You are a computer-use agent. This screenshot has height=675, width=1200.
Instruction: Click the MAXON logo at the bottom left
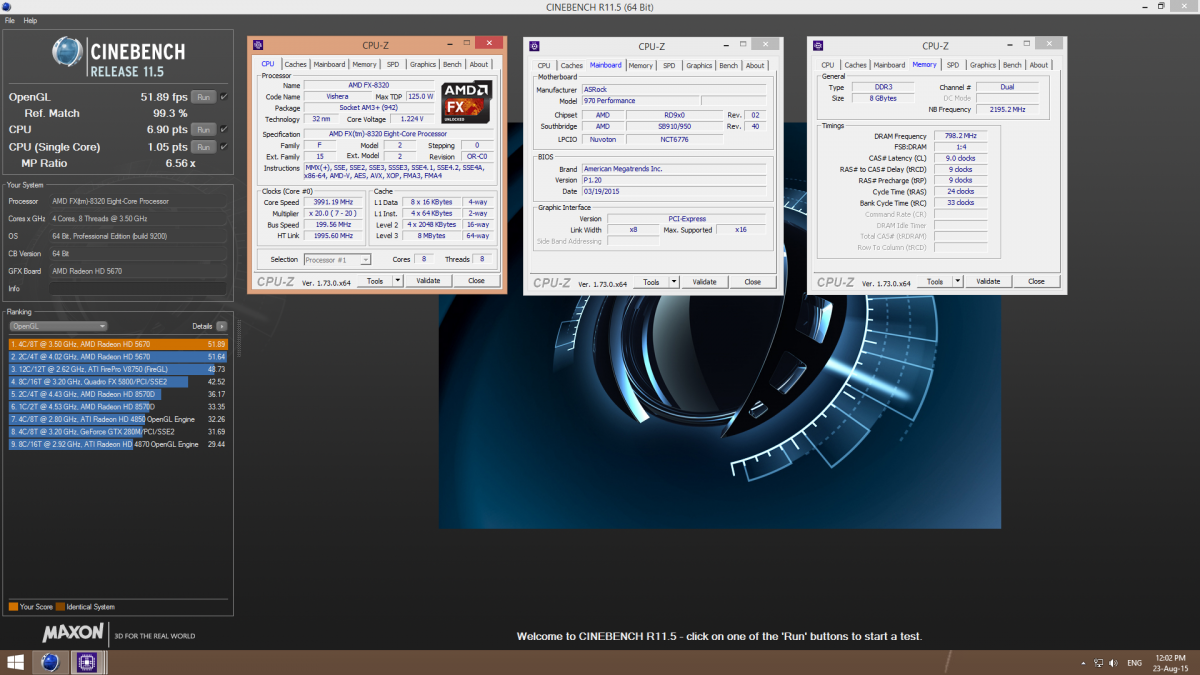(73, 633)
